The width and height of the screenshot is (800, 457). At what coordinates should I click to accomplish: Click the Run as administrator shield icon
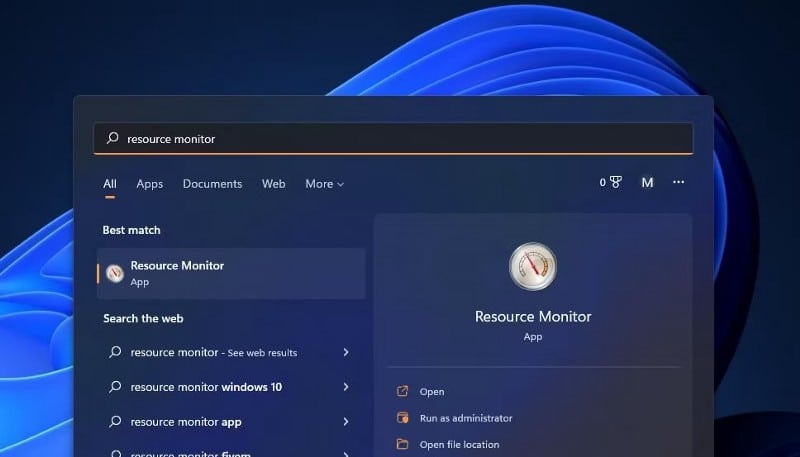[403, 418]
